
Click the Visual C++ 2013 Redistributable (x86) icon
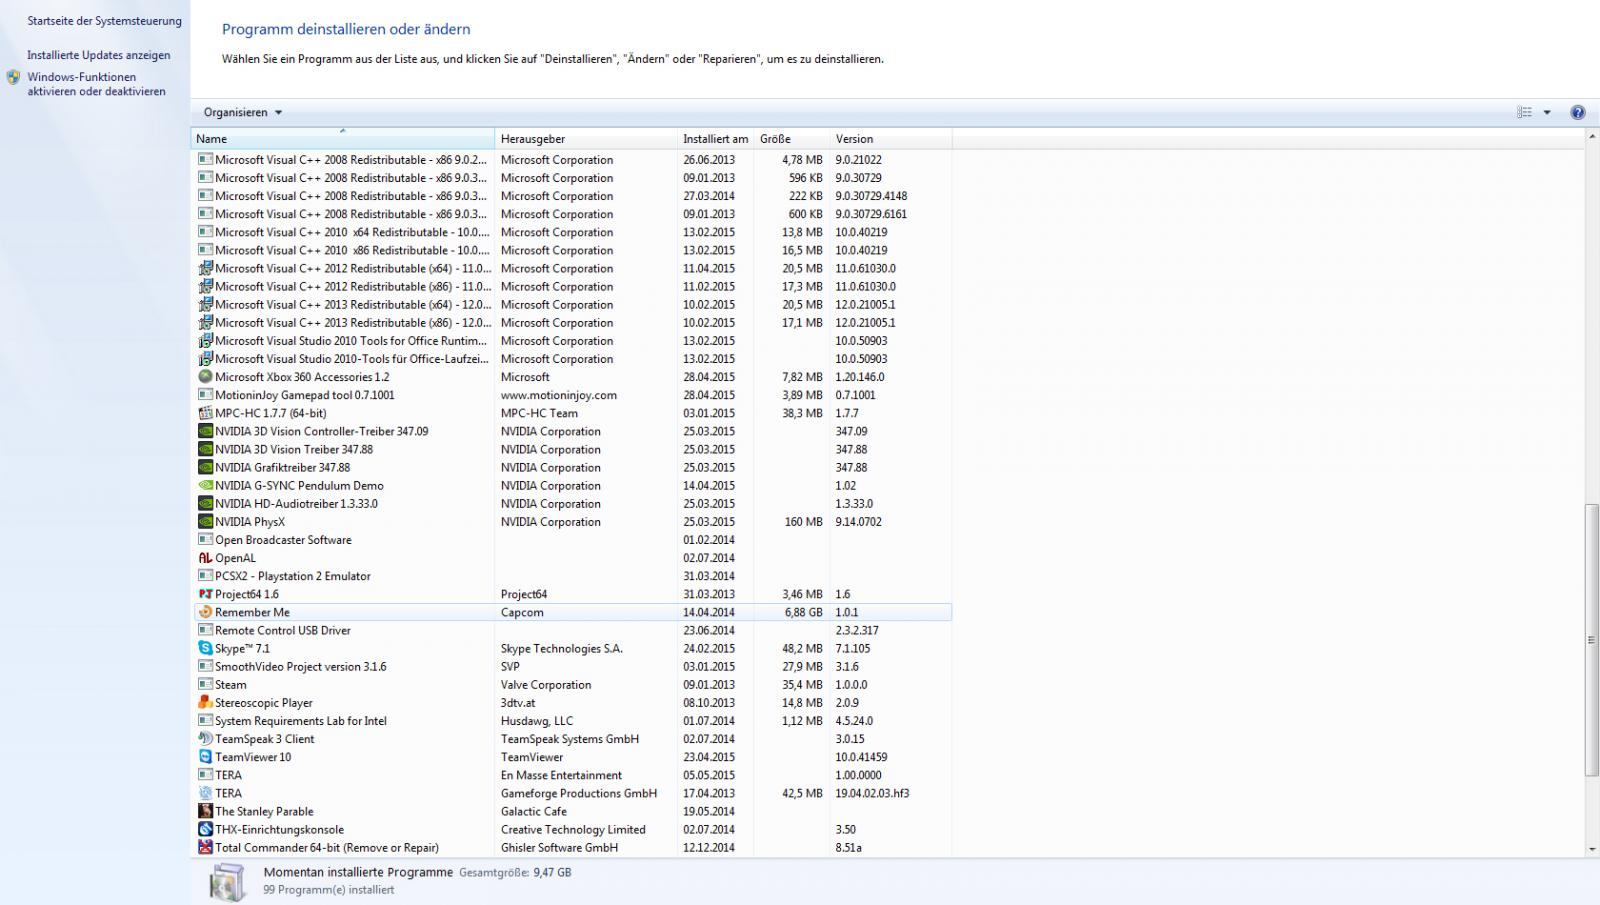[x=205, y=323]
